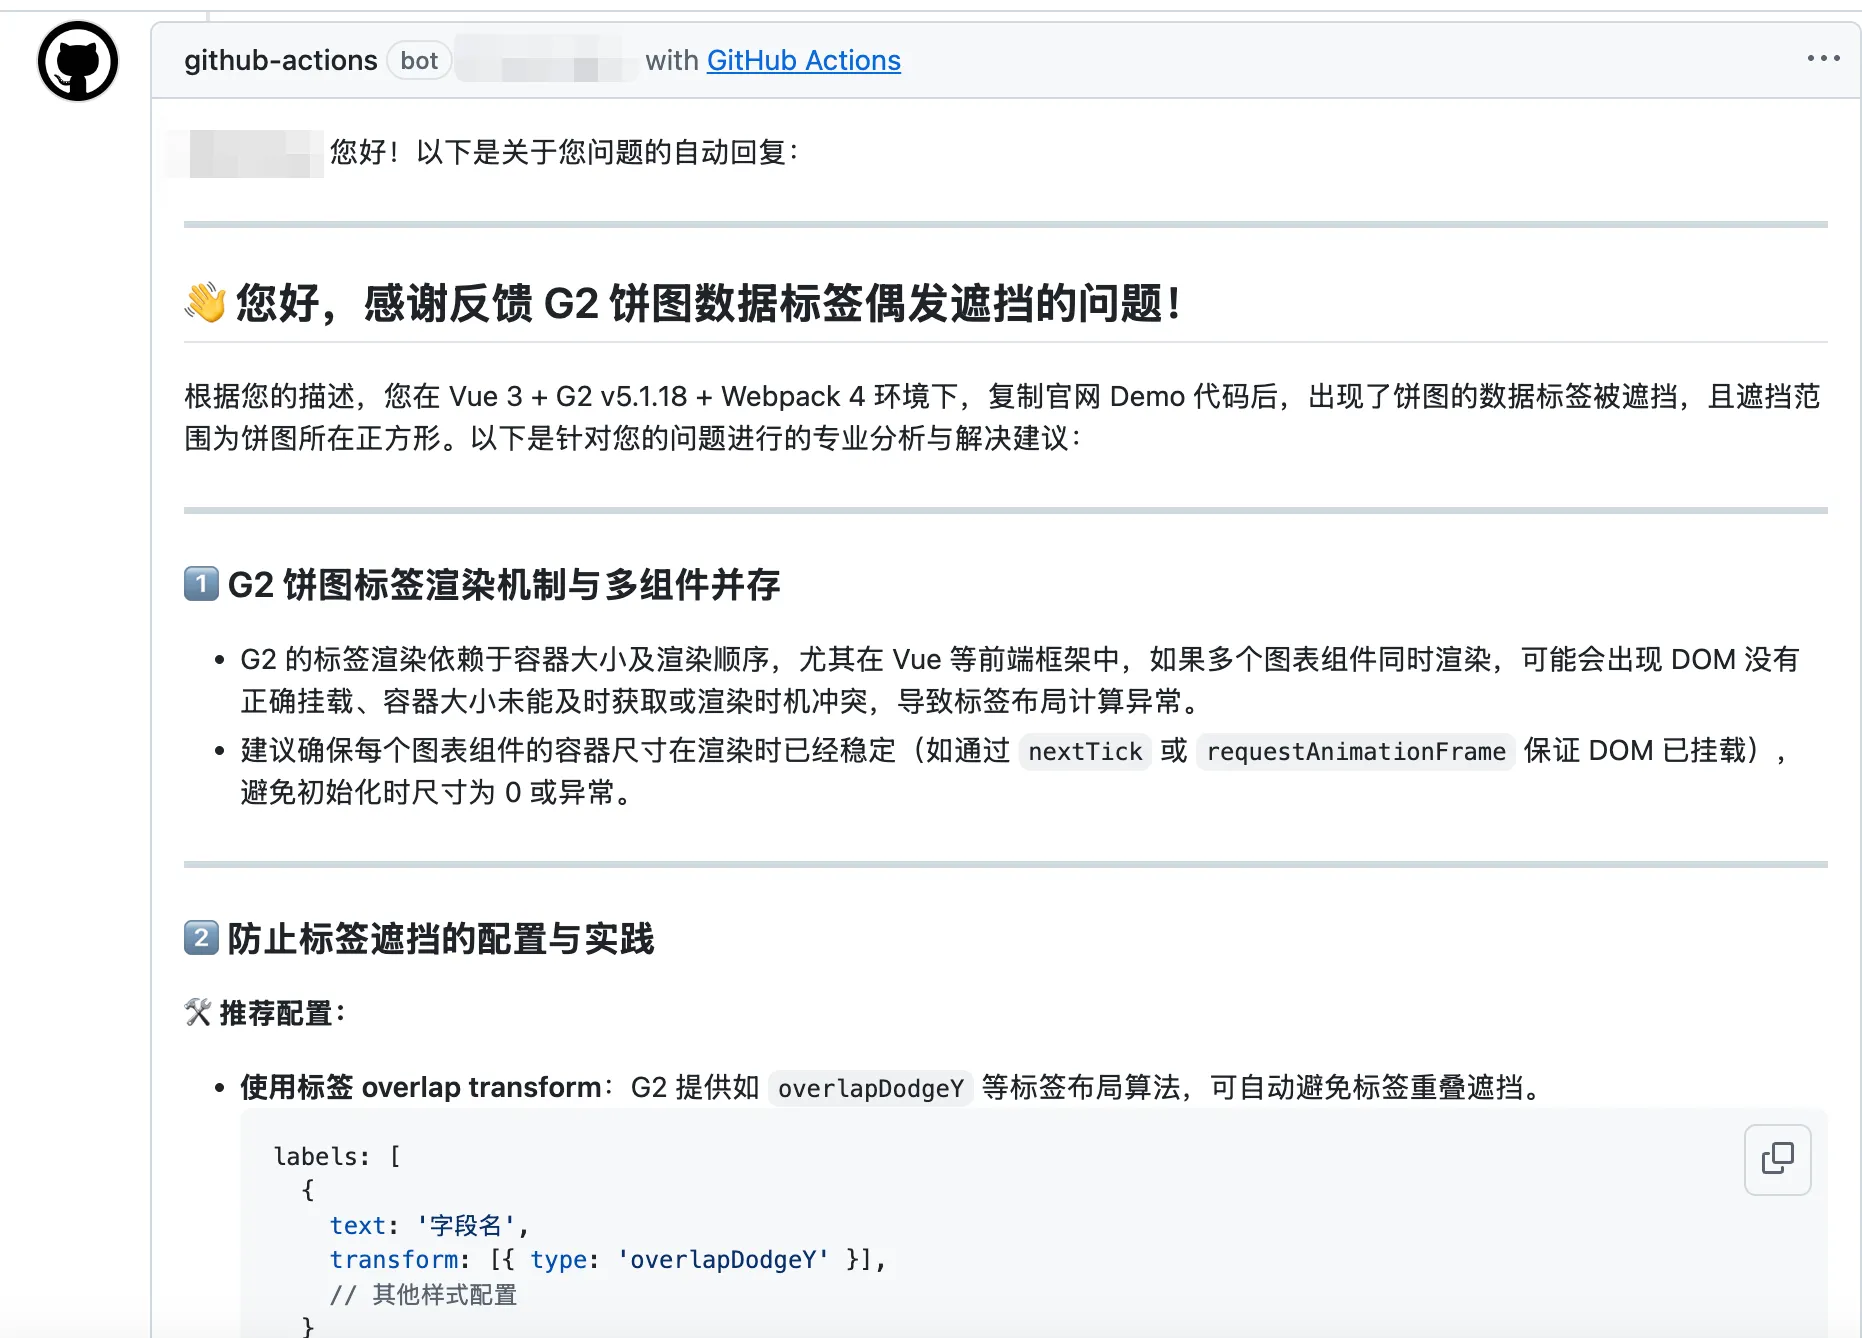The image size is (1862, 1338).
Task: Click the overlapDodgeY inline code
Action: coord(871,1088)
